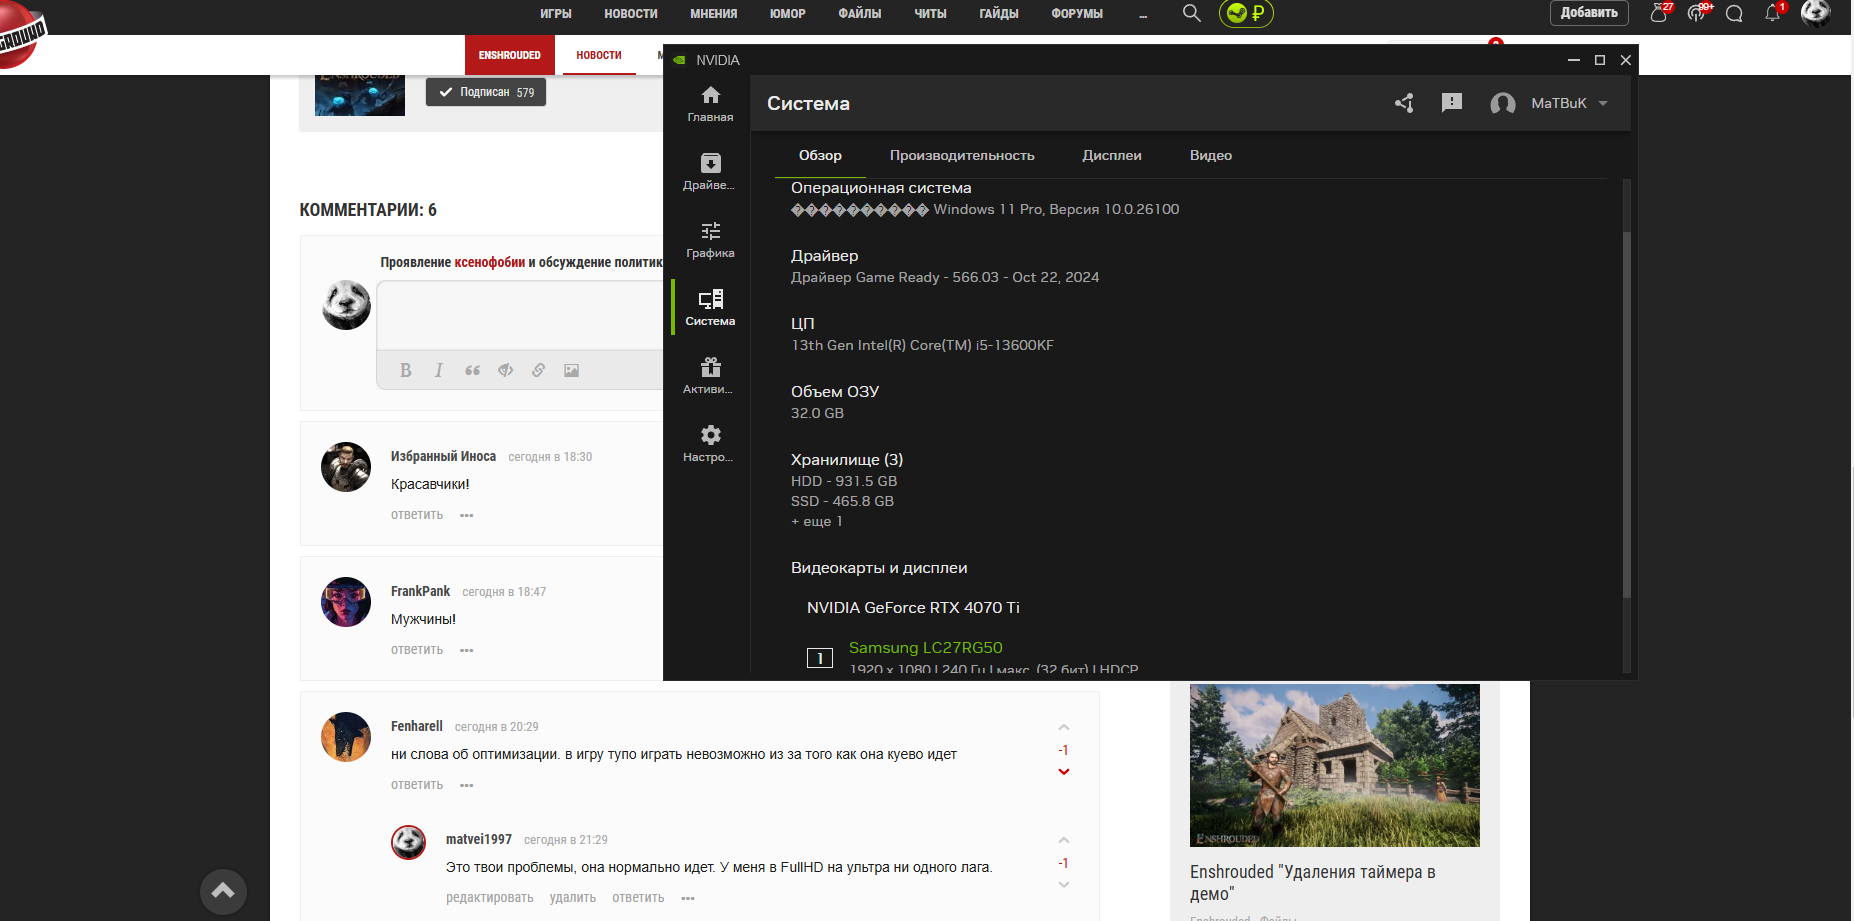
Task: Open options dots on matvei1997 comment
Action: pyautogui.click(x=688, y=899)
